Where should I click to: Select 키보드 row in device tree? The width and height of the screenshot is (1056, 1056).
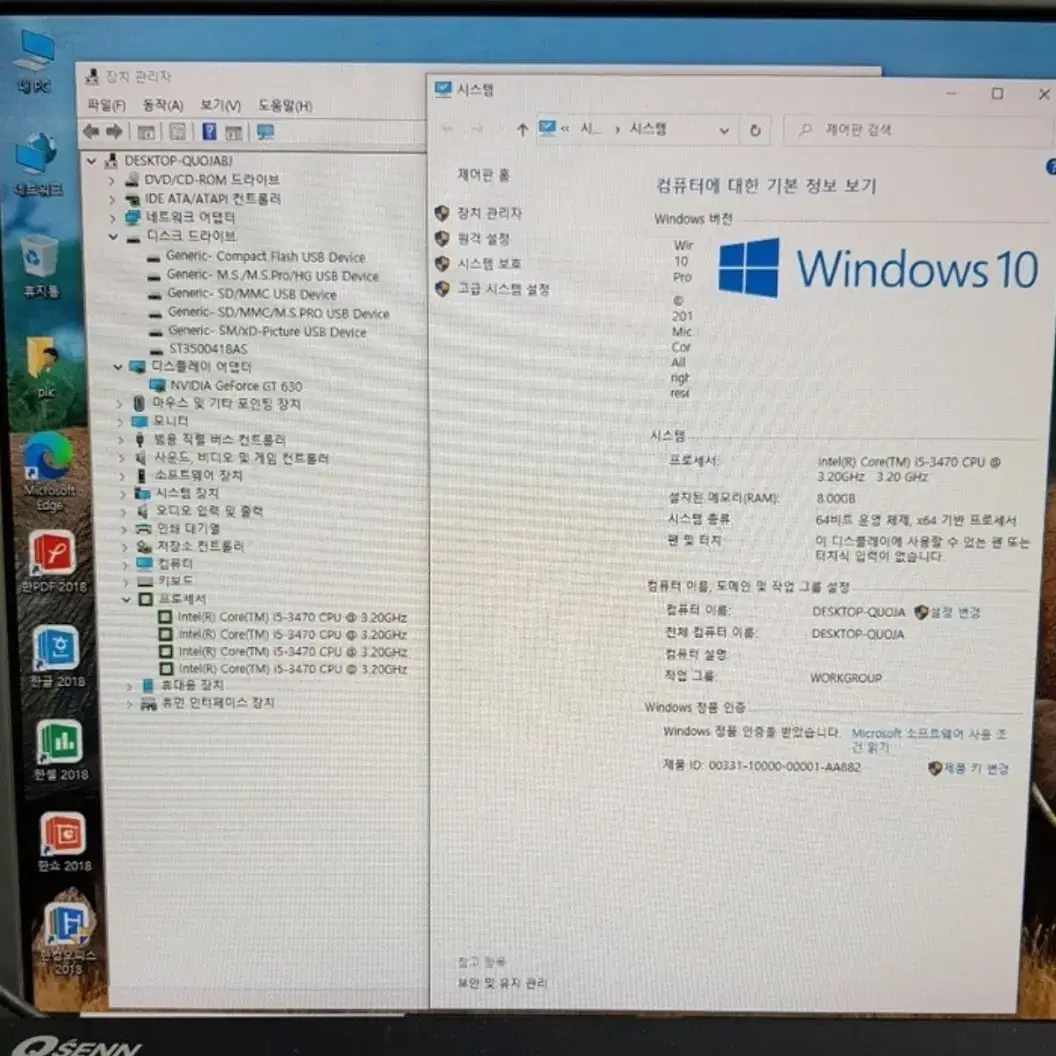point(175,581)
